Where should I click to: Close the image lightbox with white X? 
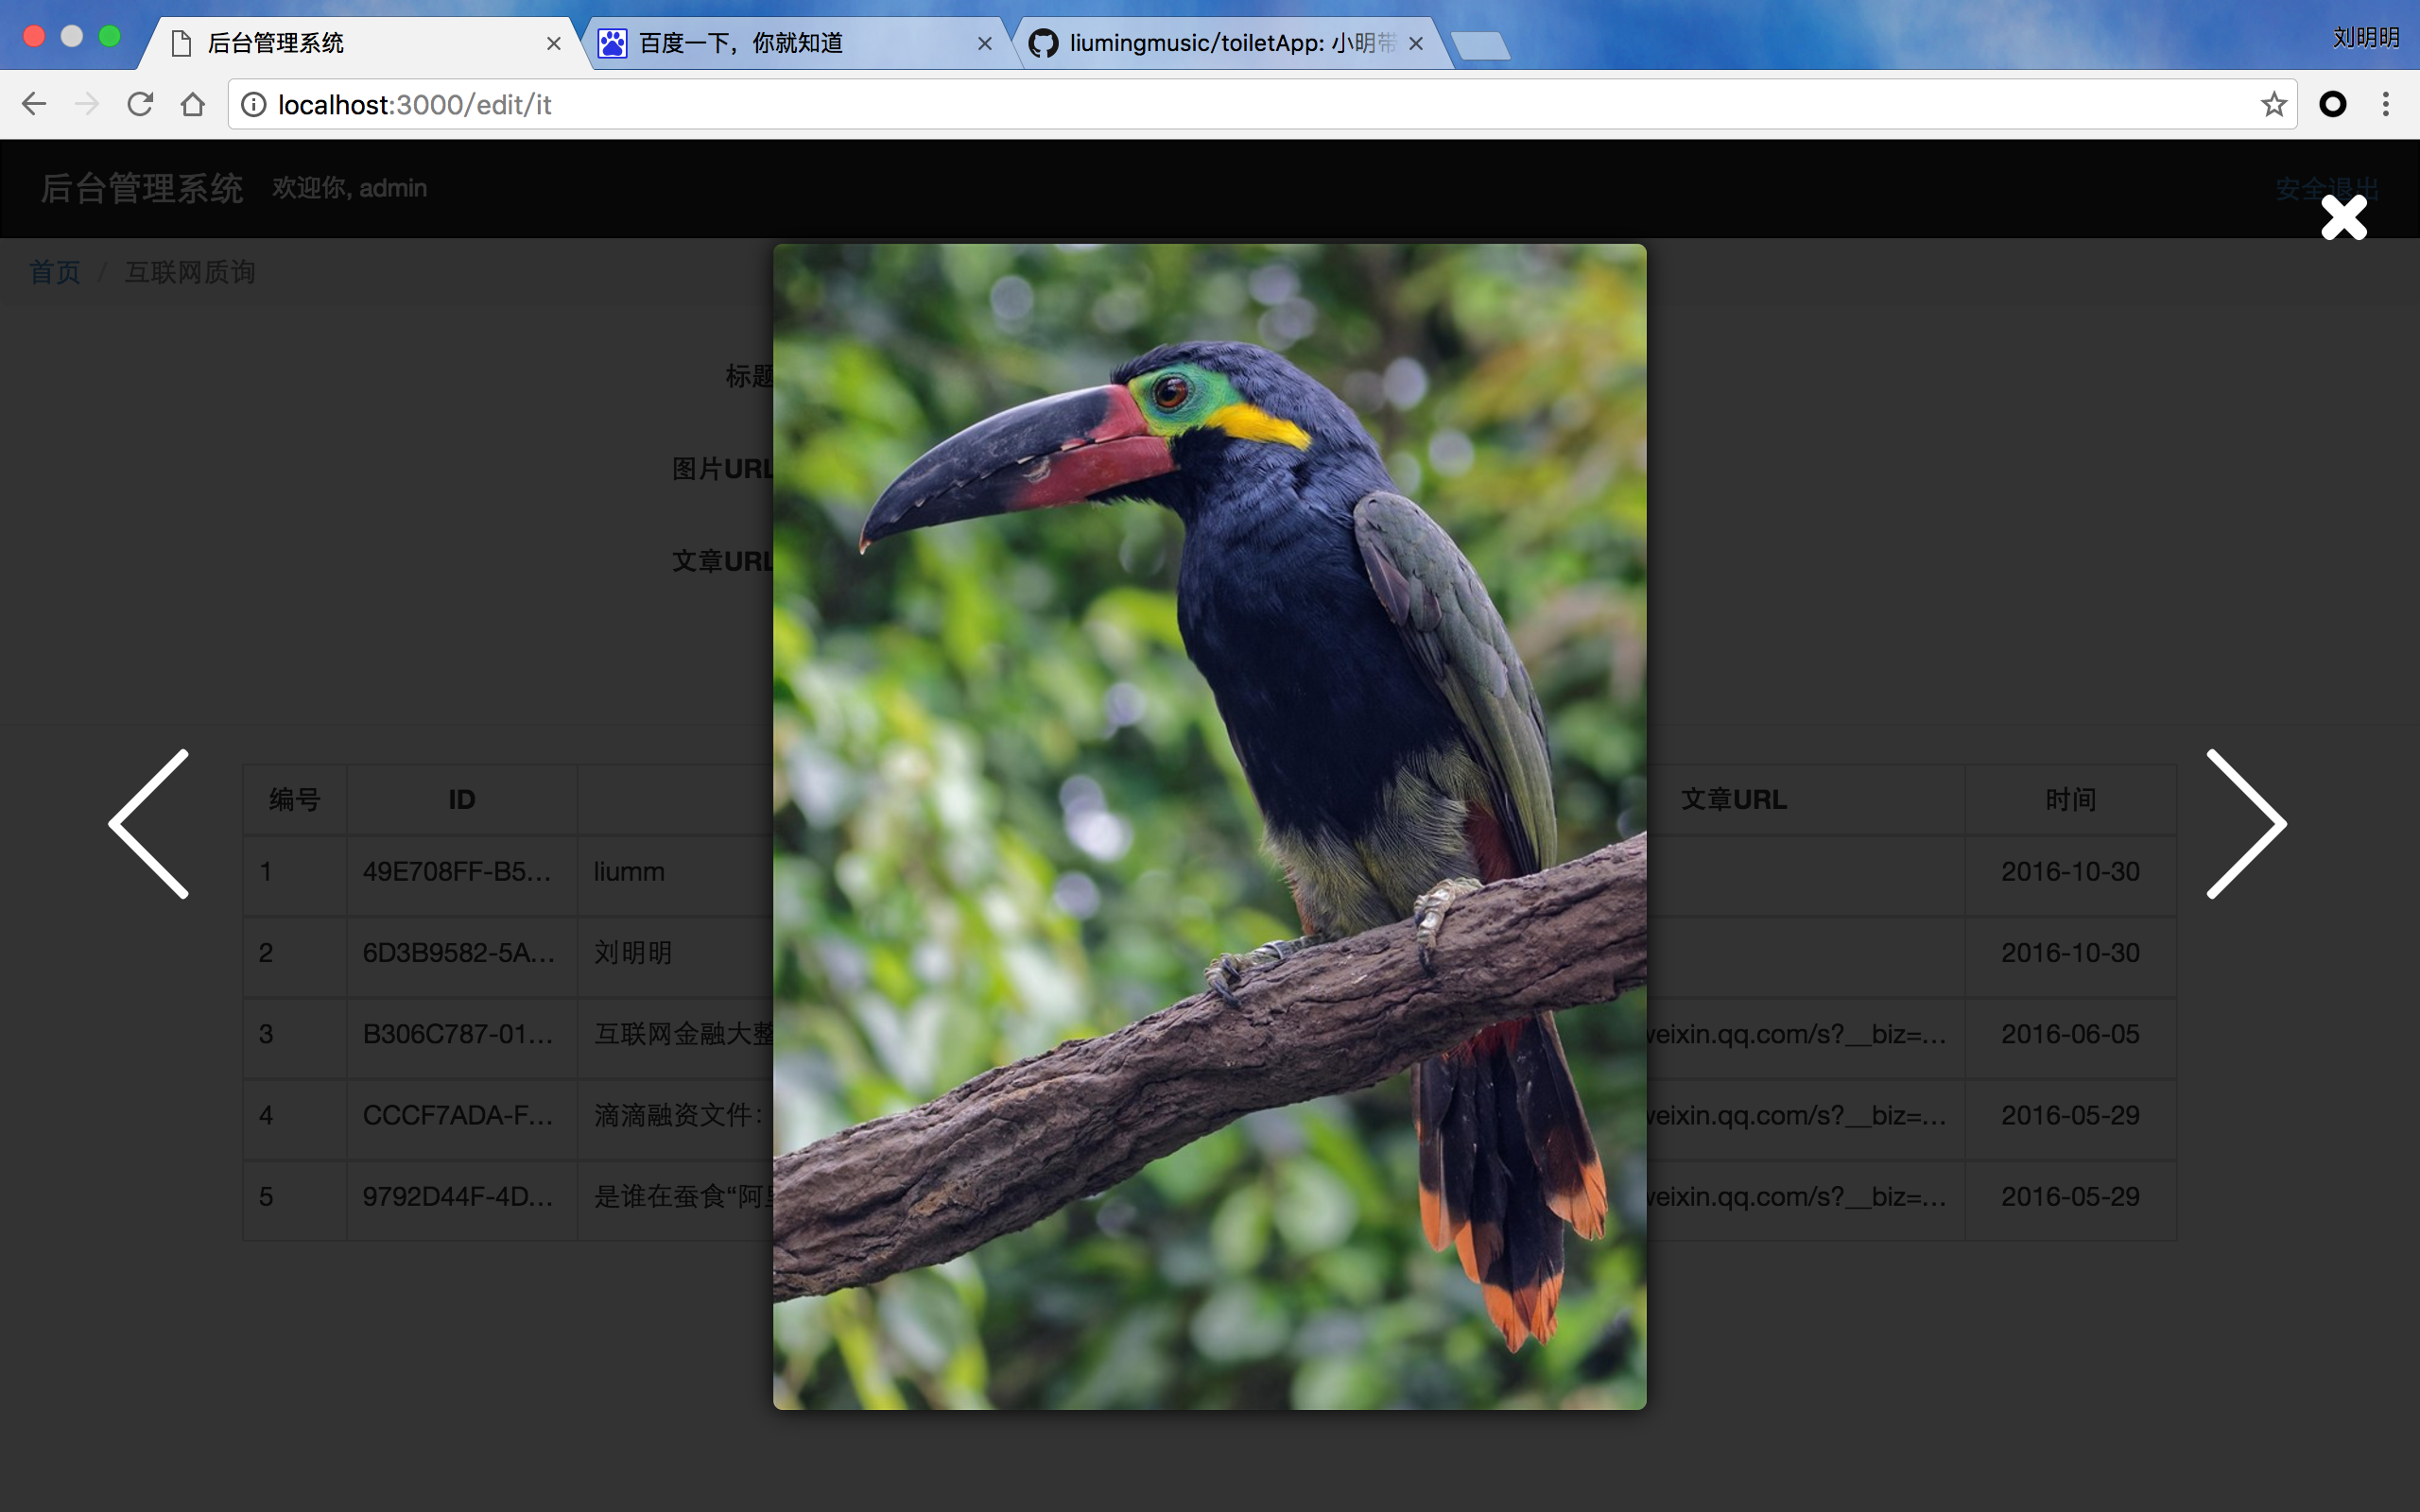coord(2343,217)
